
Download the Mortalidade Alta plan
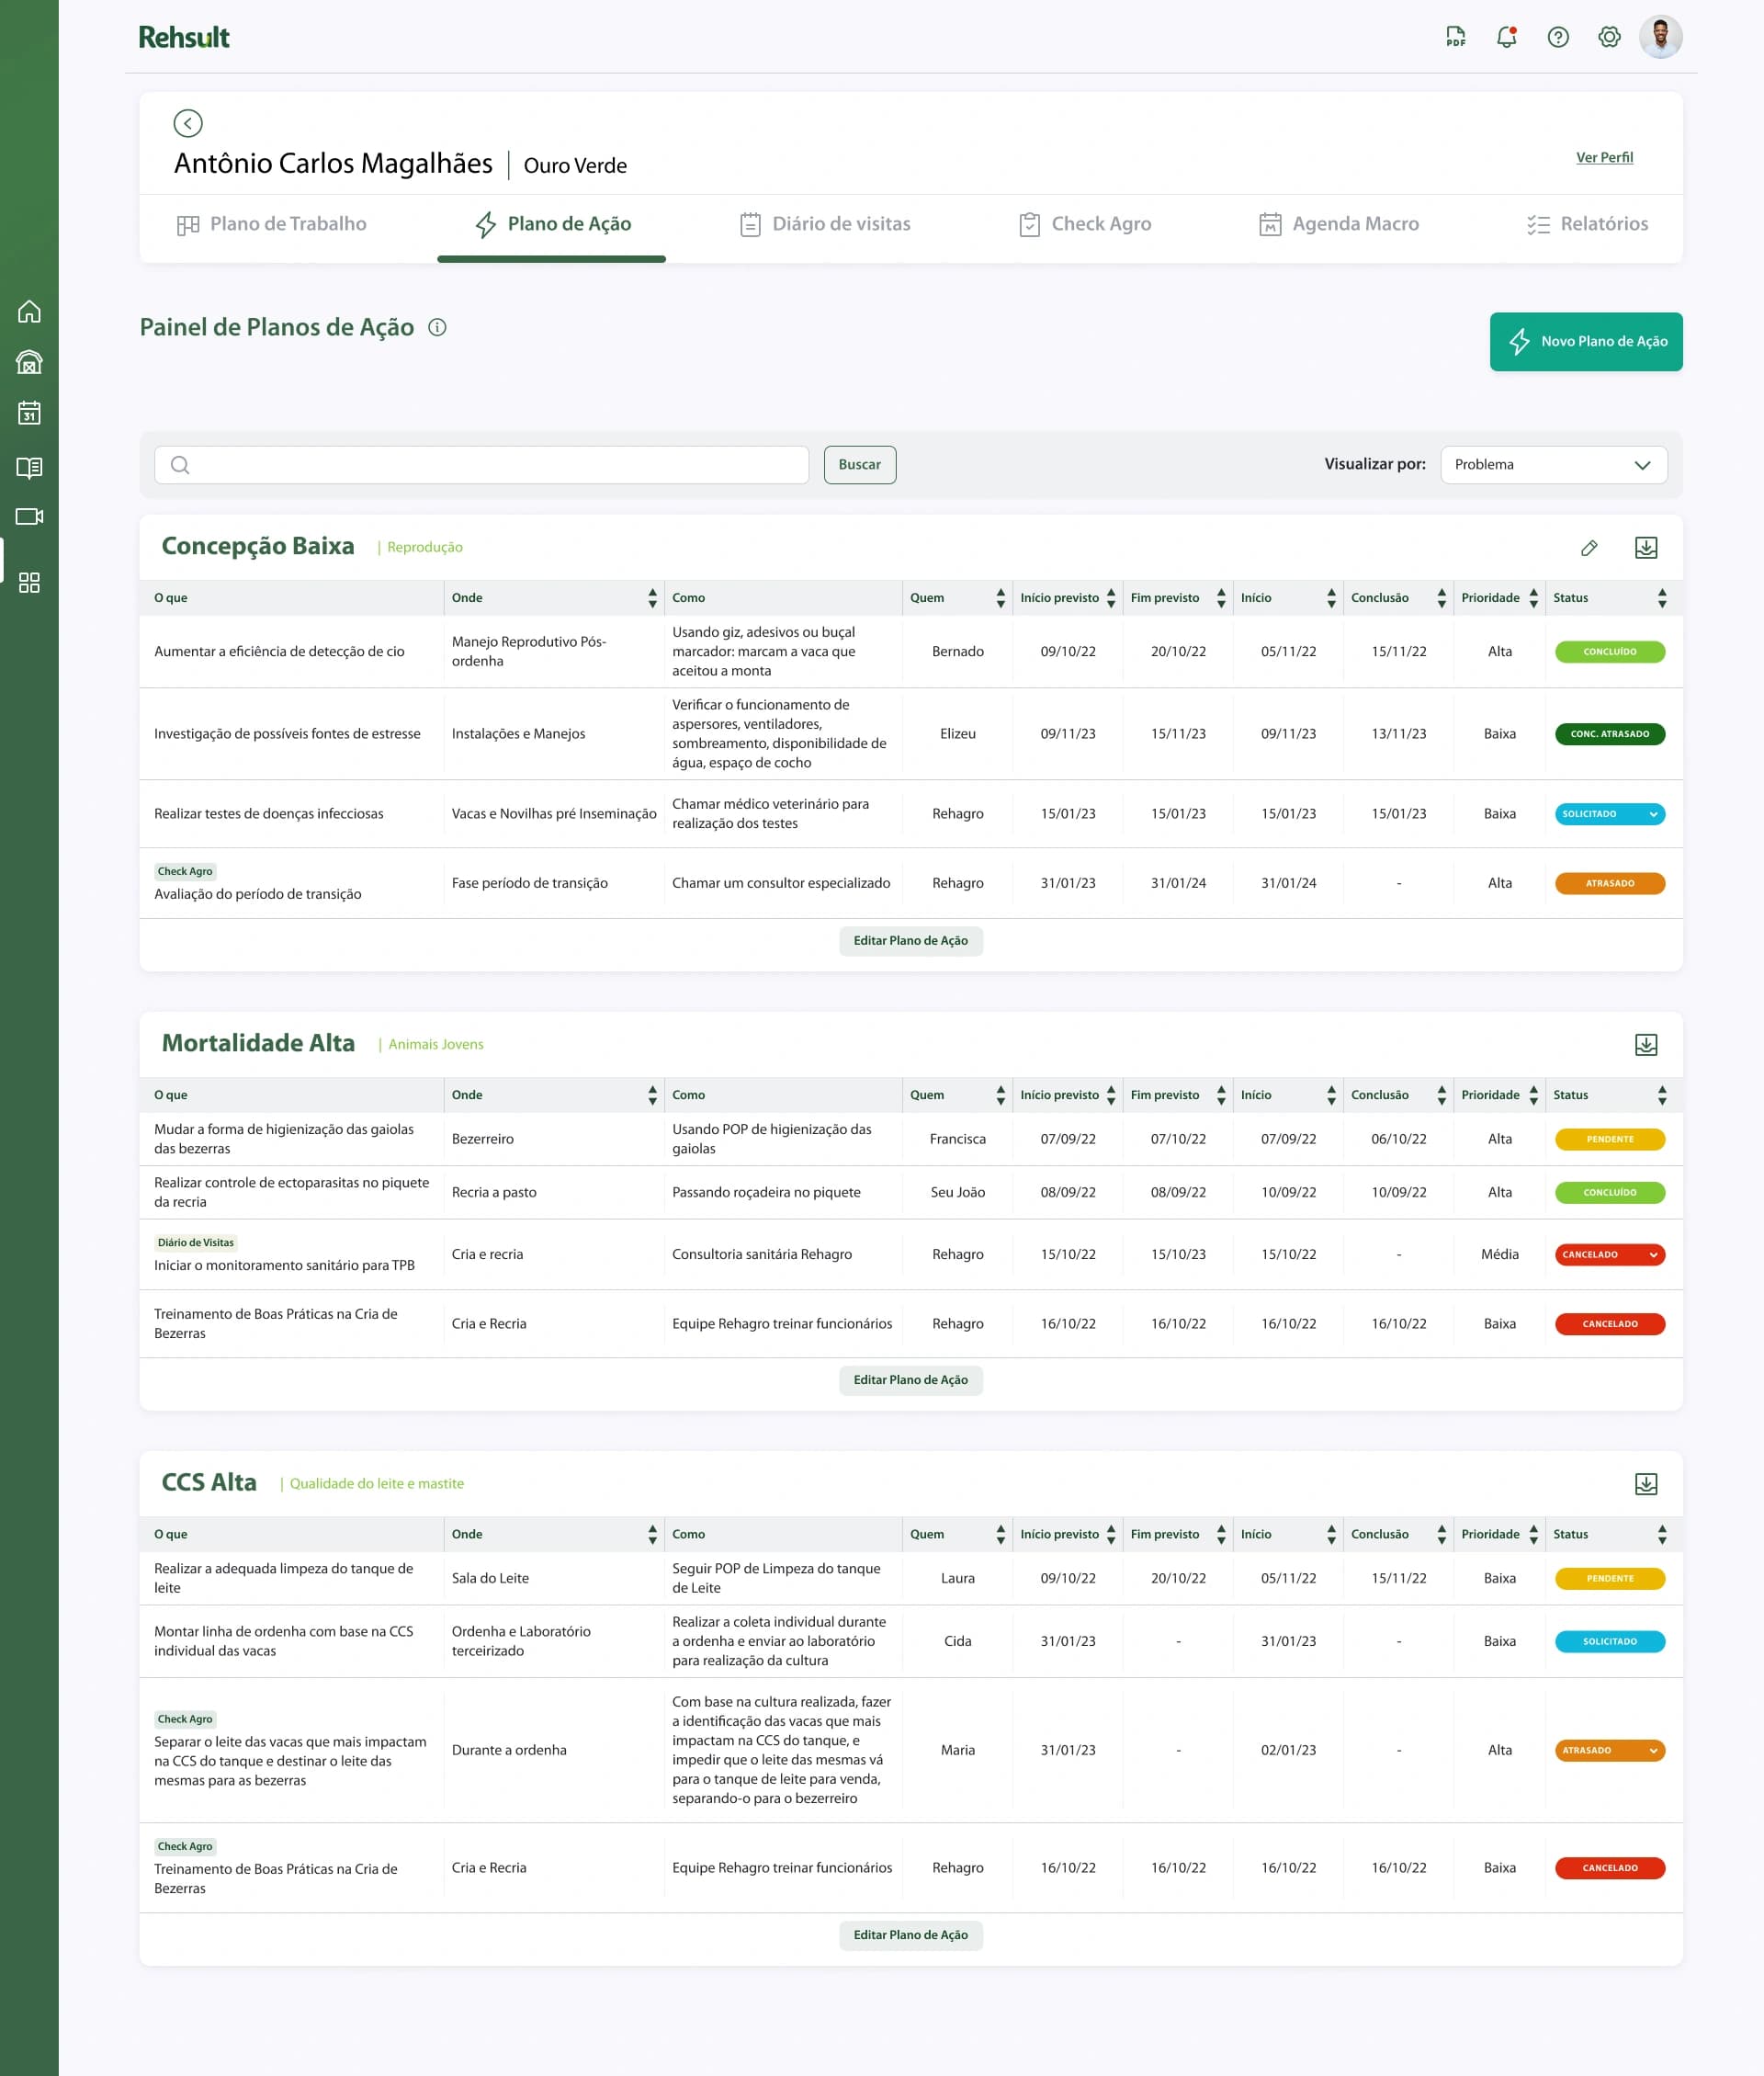point(1646,1045)
